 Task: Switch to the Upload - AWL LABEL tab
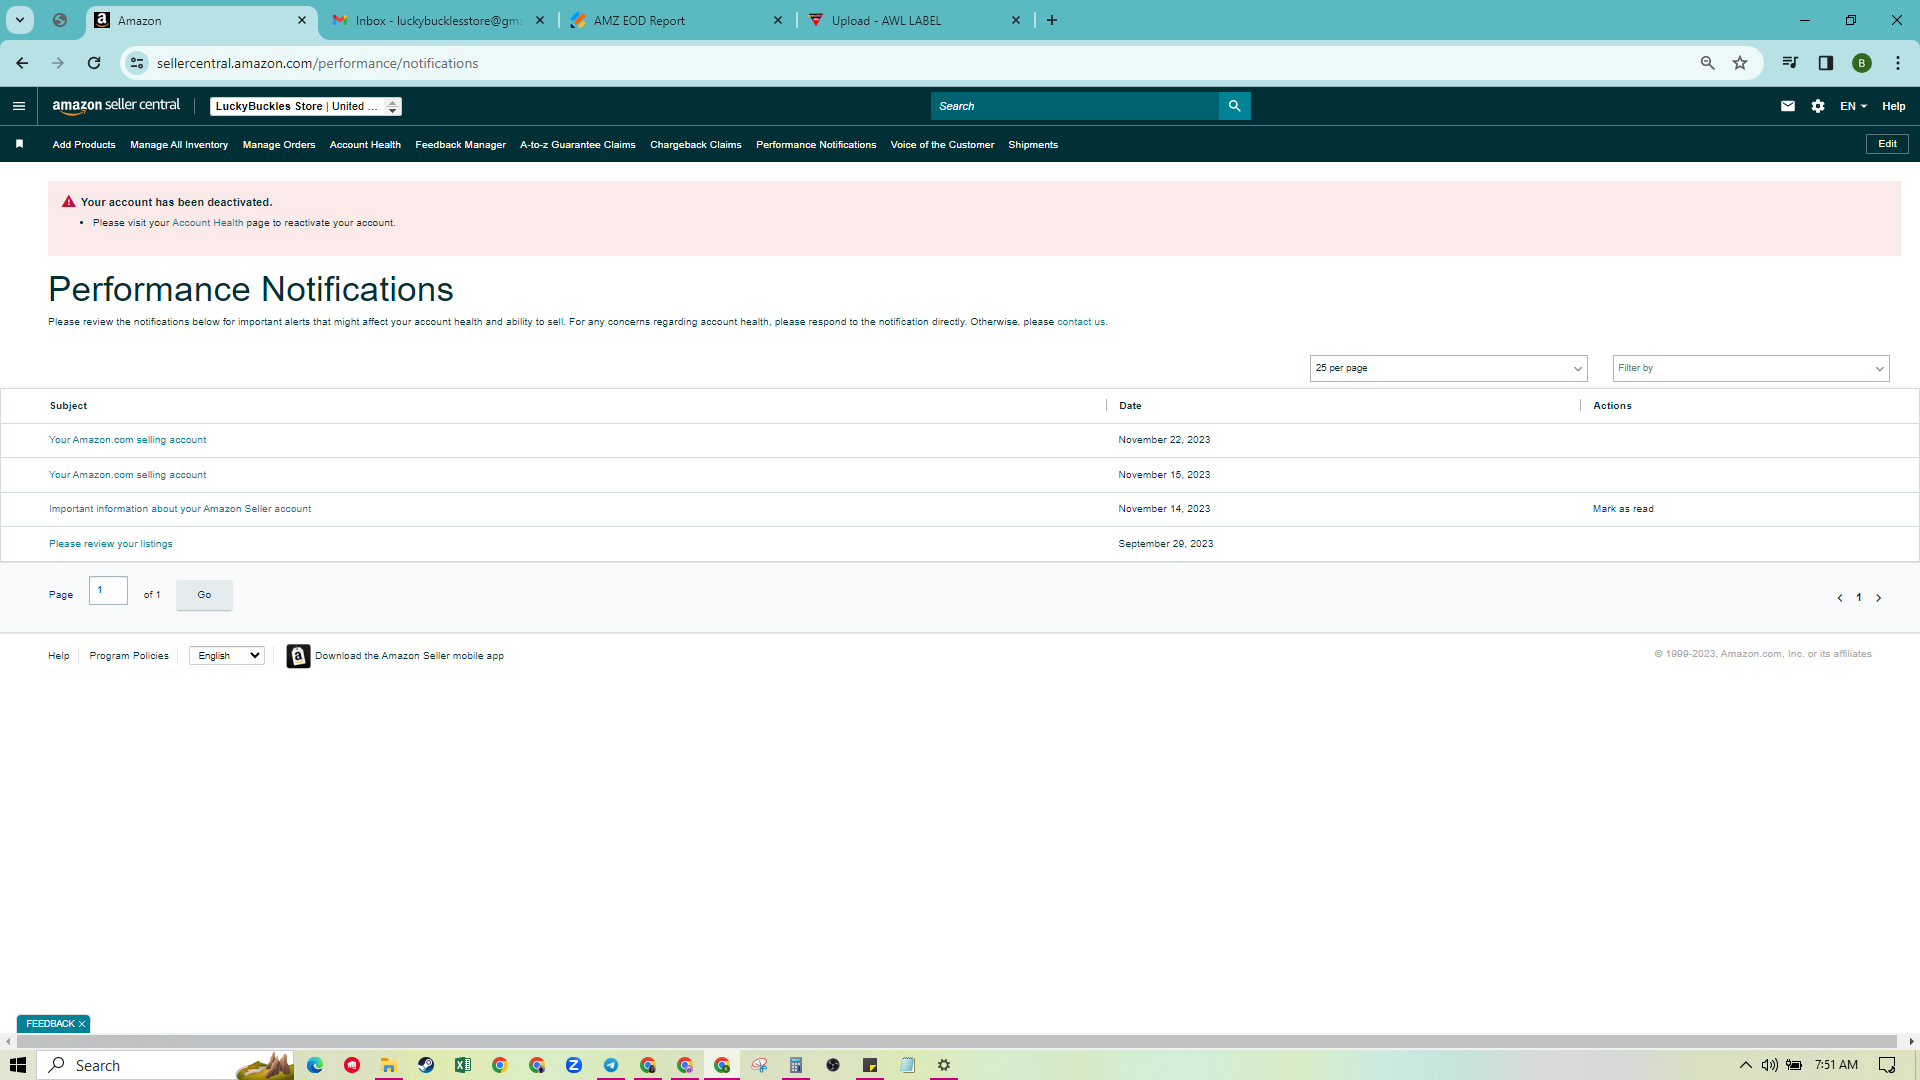[914, 20]
